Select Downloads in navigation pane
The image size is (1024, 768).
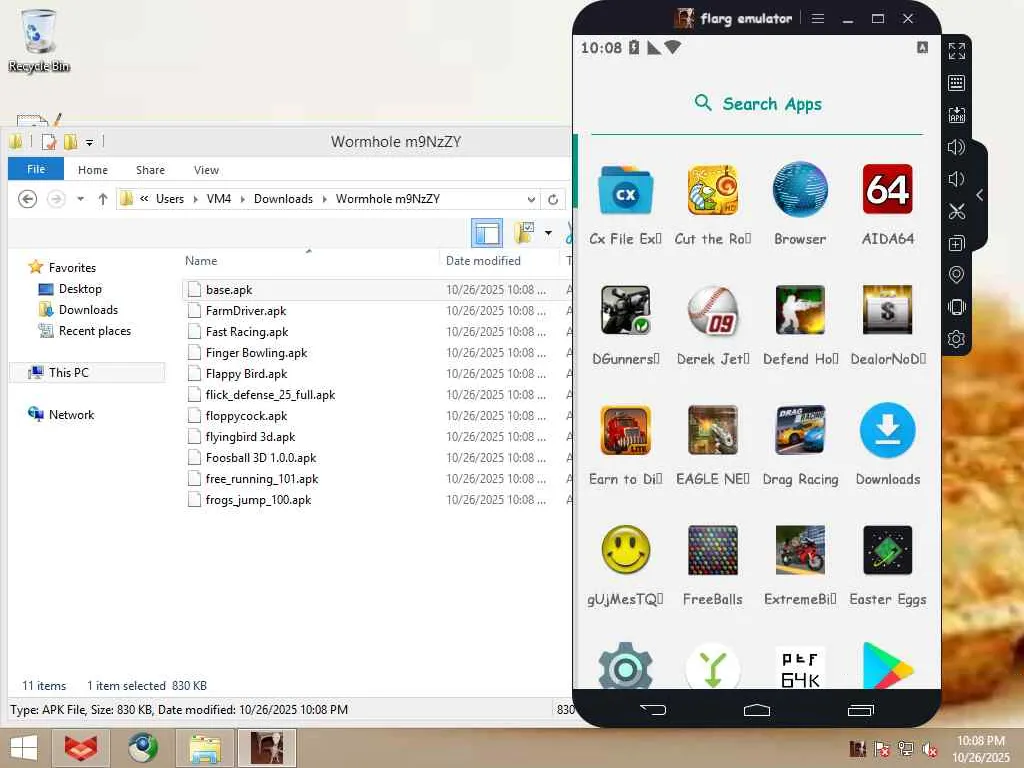79,310
